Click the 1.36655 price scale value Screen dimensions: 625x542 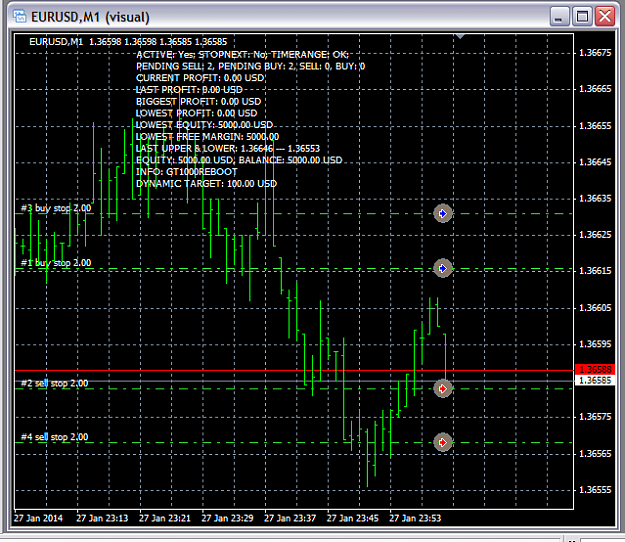[595, 126]
